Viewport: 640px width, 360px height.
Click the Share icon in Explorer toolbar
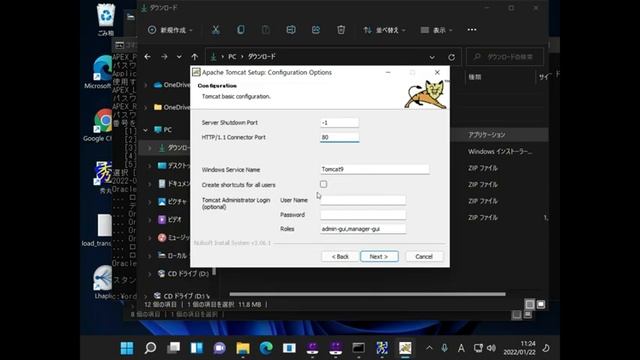316,30
